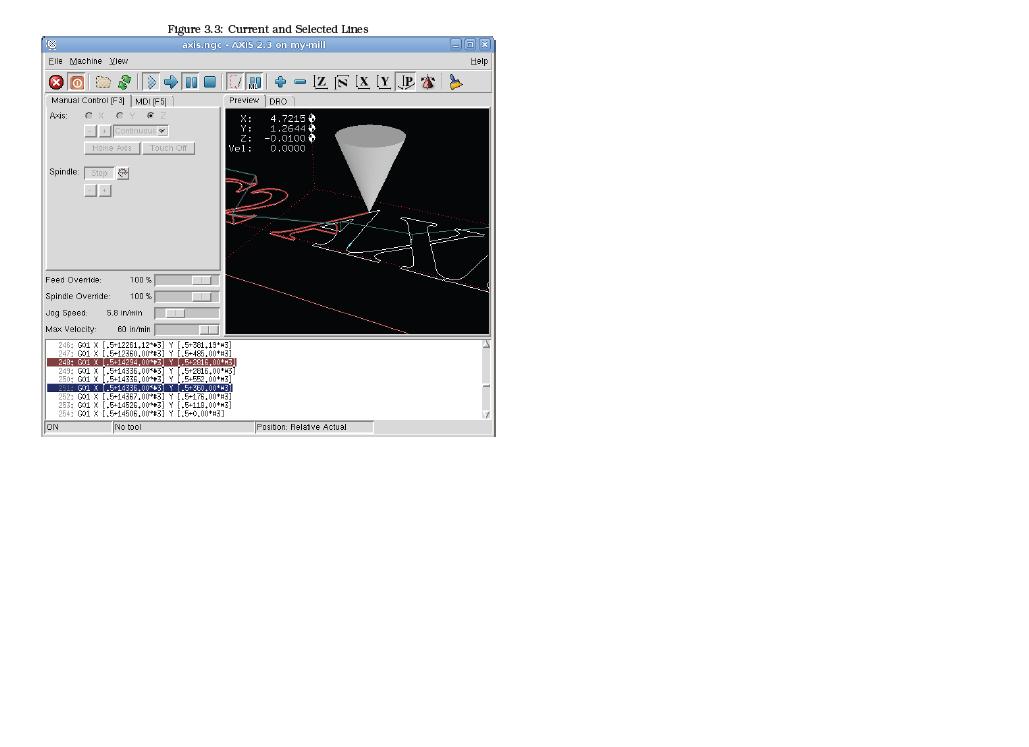Switch to perspective P view

406,82
